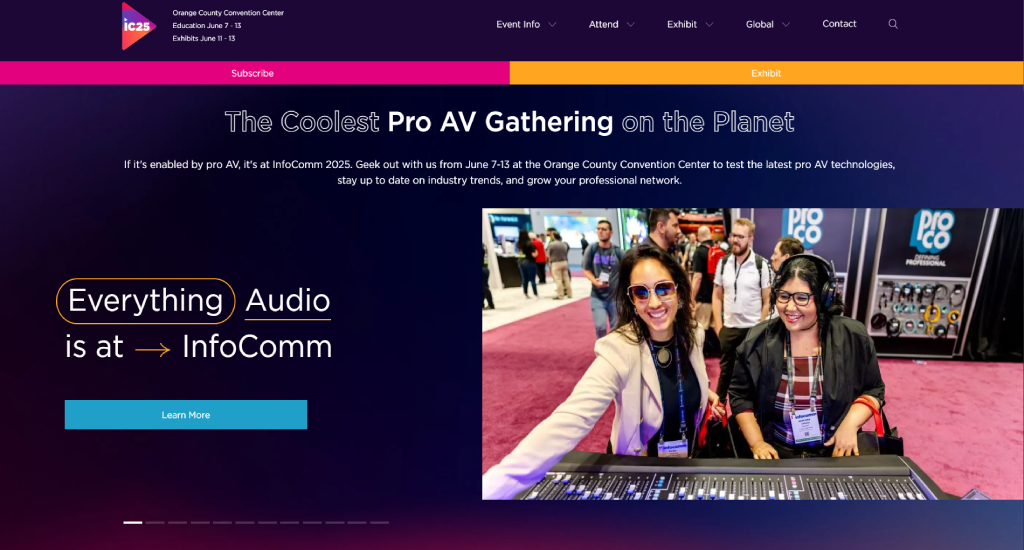Click the blue Learn More button
This screenshot has height=550, width=1024.
click(185, 415)
